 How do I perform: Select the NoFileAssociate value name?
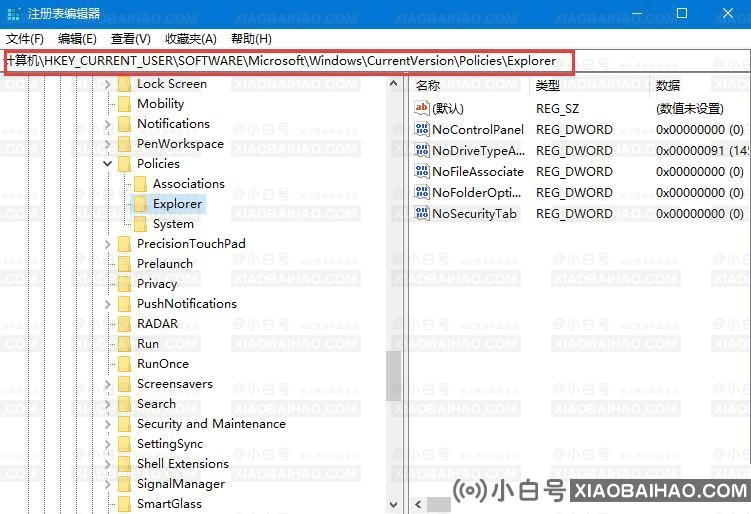click(478, 171)
